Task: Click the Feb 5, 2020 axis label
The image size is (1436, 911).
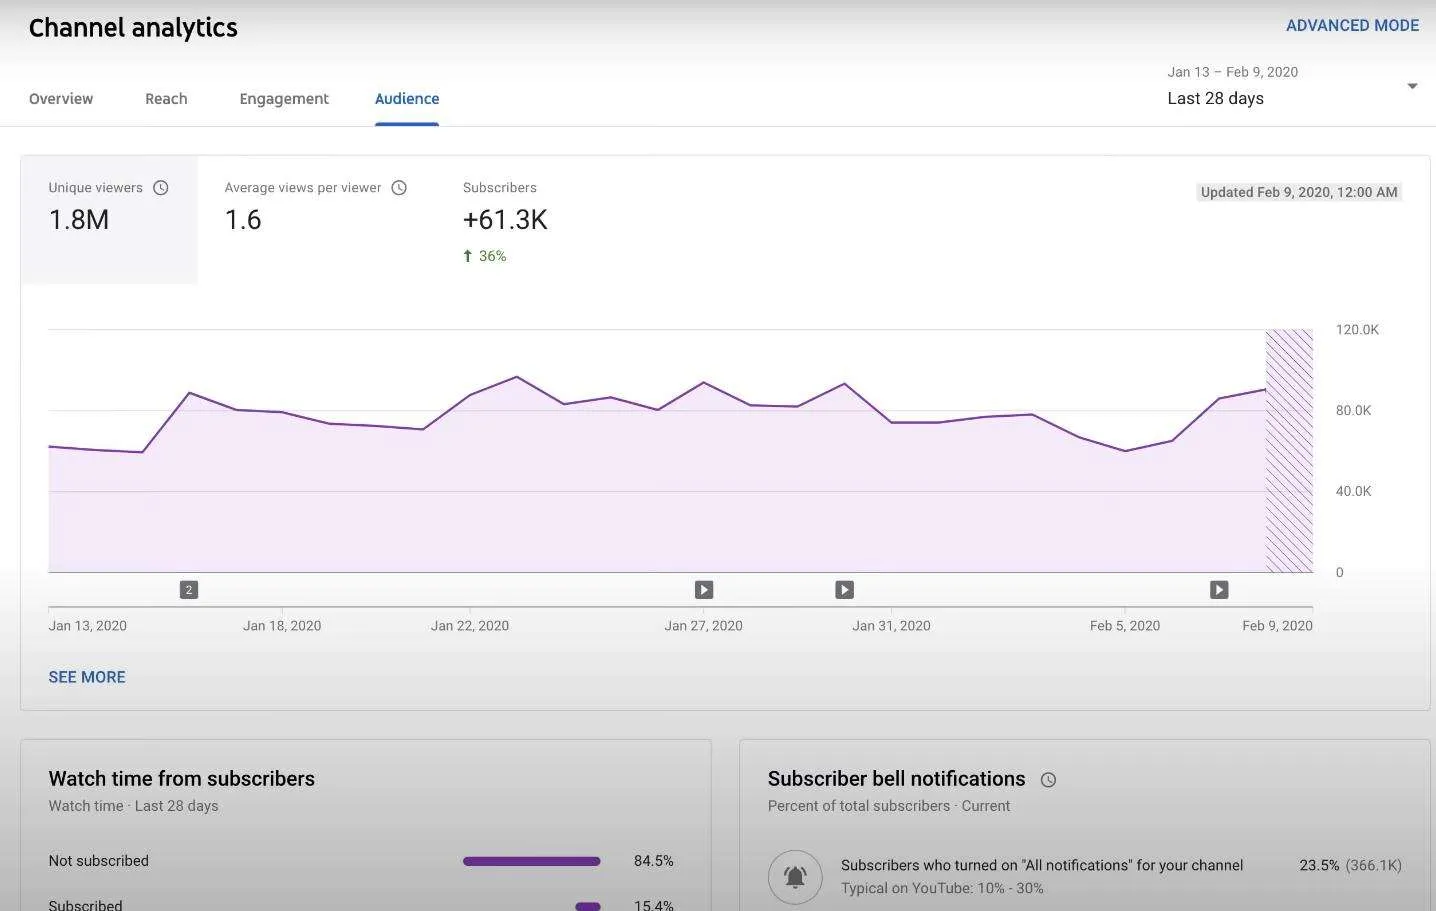Action: click(1125, 626)
